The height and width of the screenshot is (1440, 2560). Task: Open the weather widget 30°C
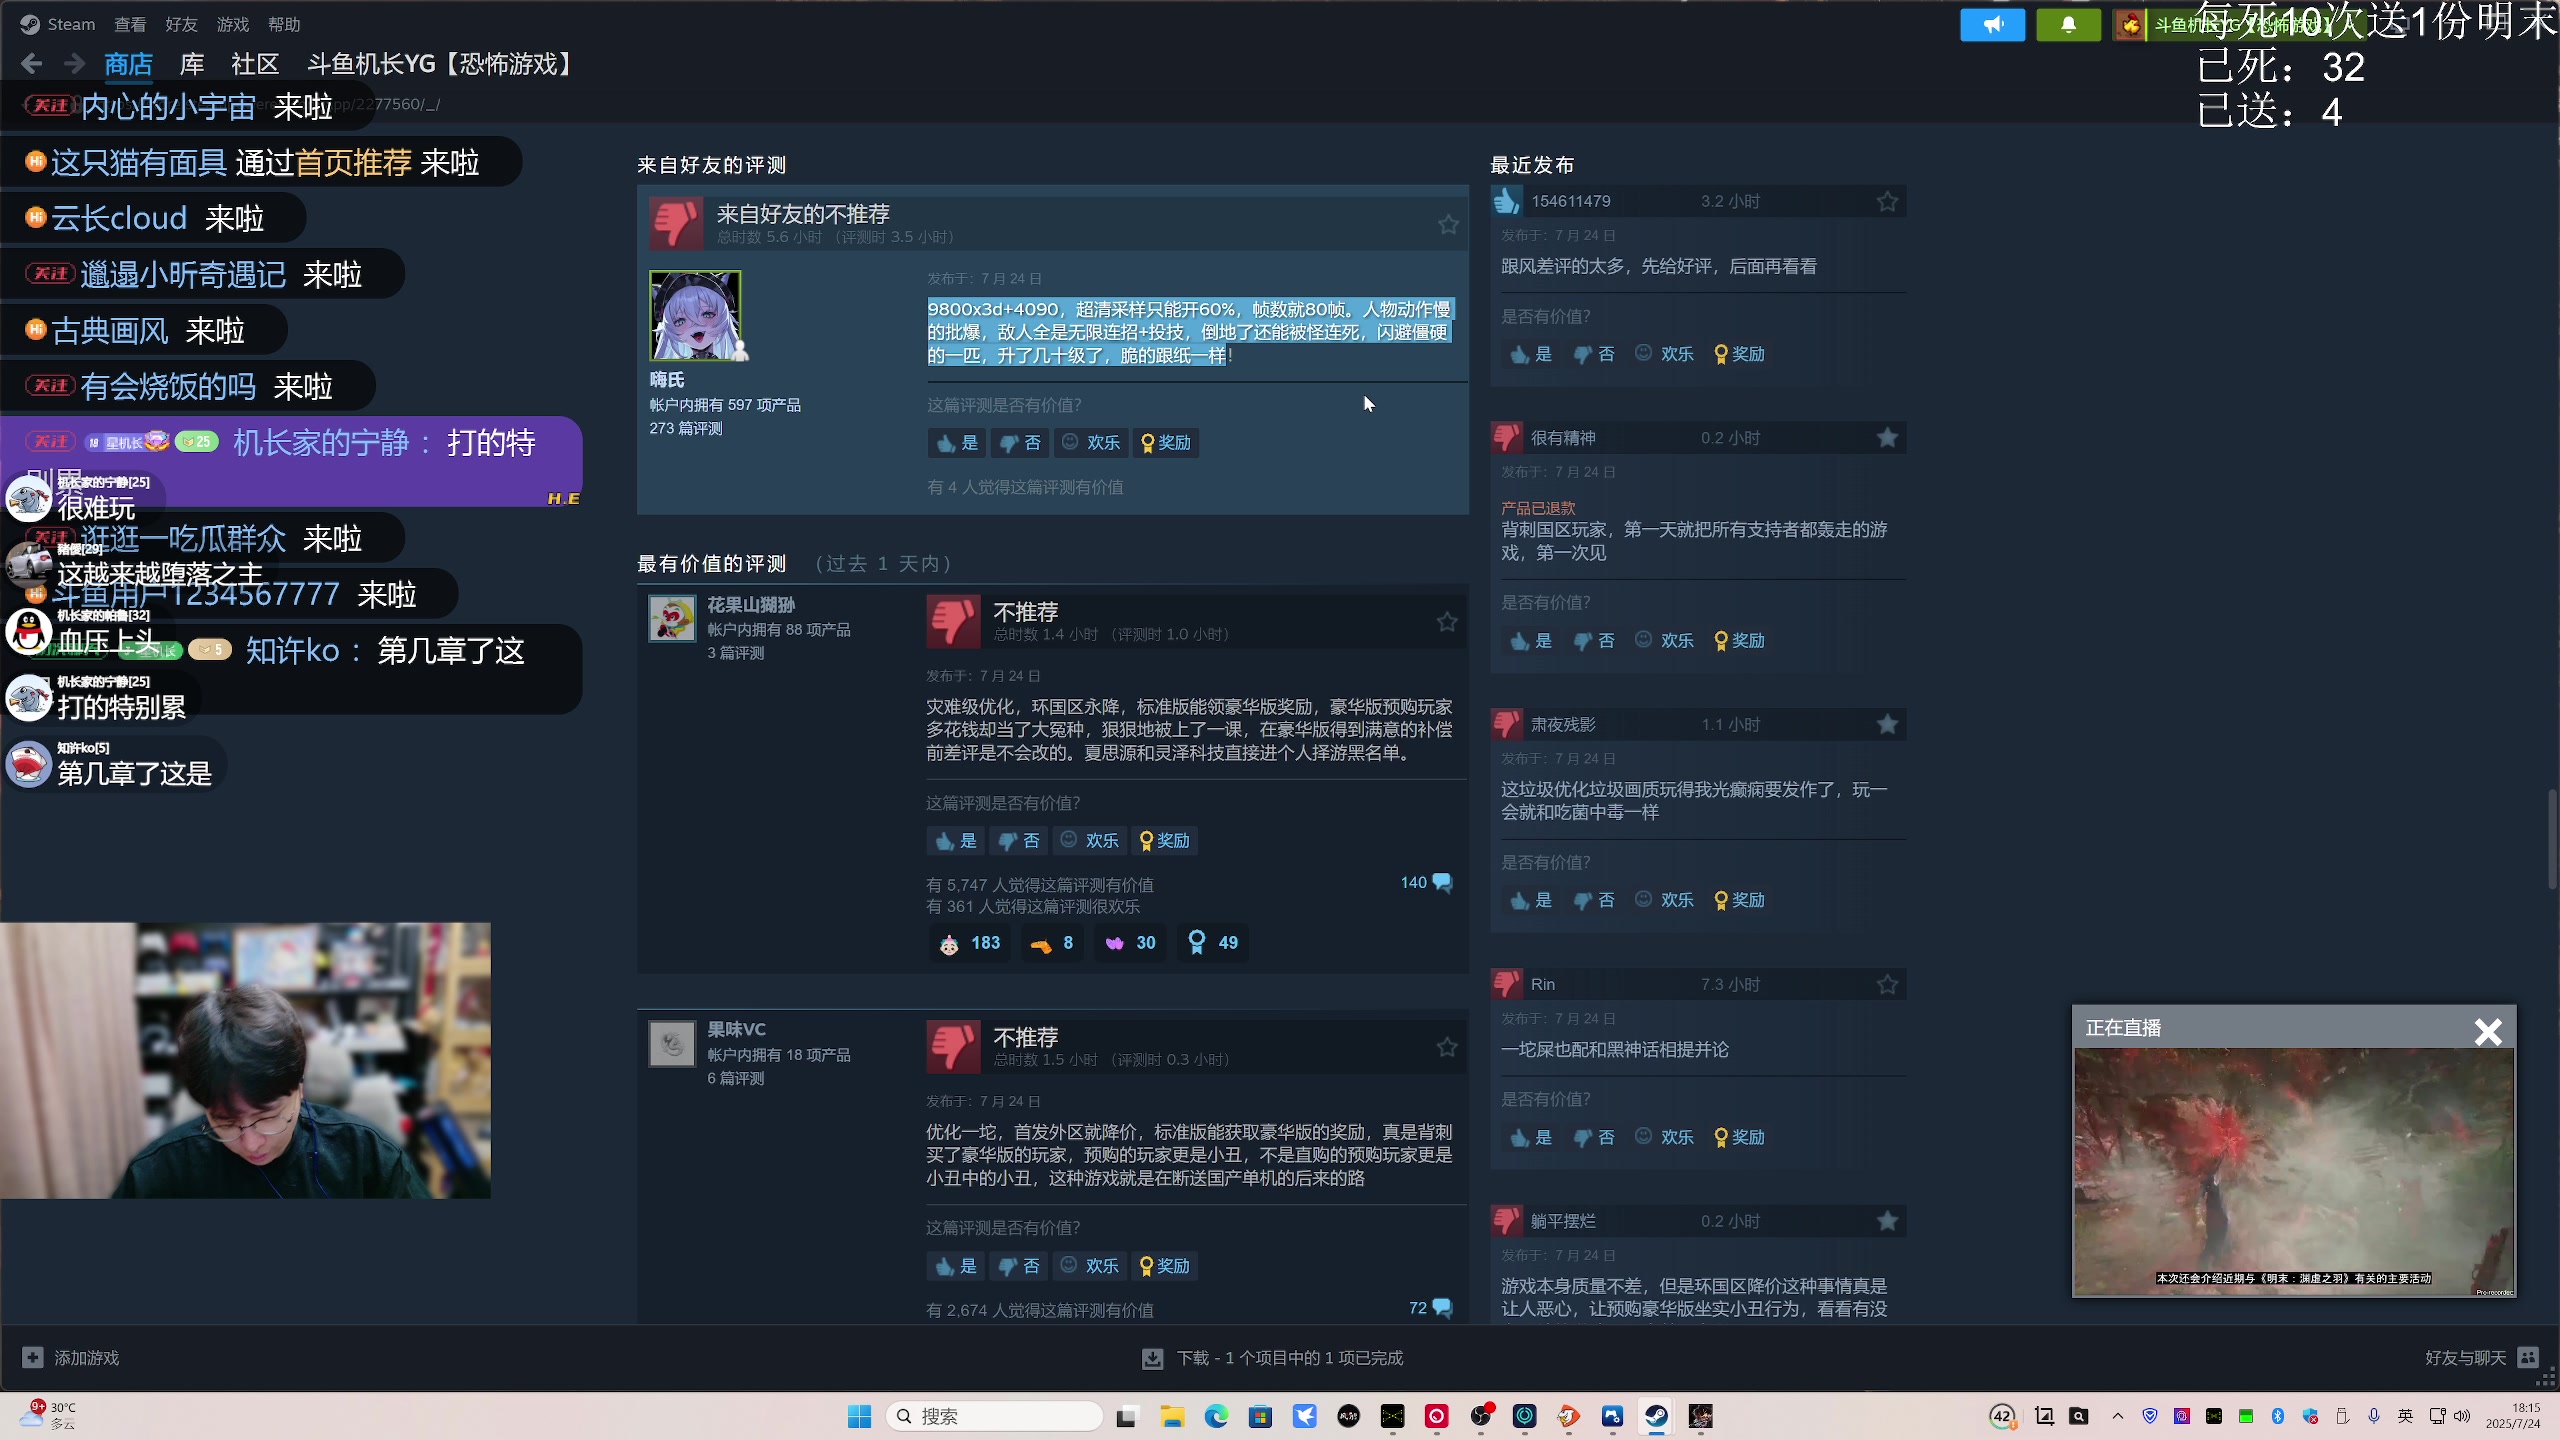(x=50, y=1415)
